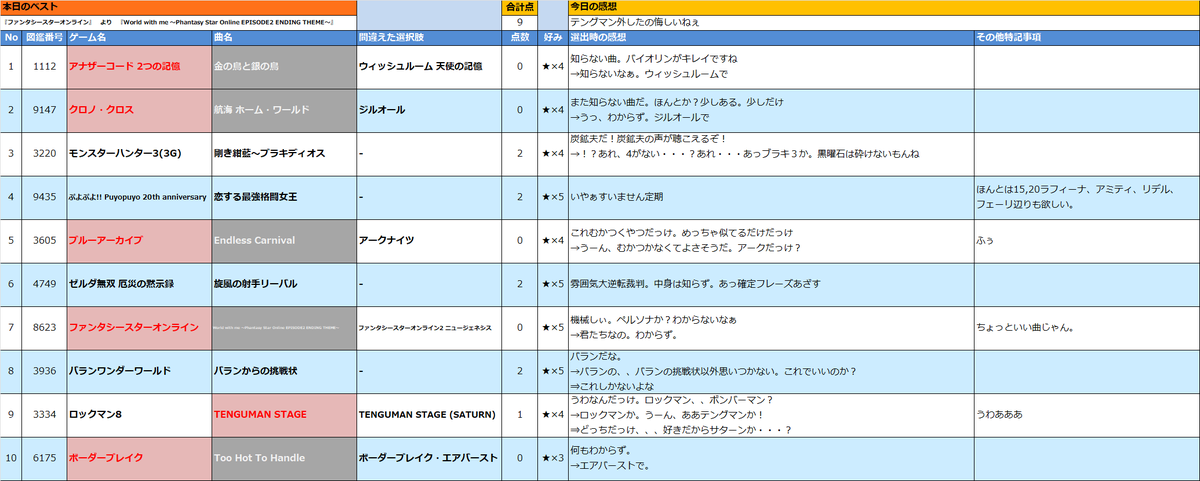The height and width of the screenshot is (481, 1200).
Task: Click catalog number 9147
Action: point(45,110)
